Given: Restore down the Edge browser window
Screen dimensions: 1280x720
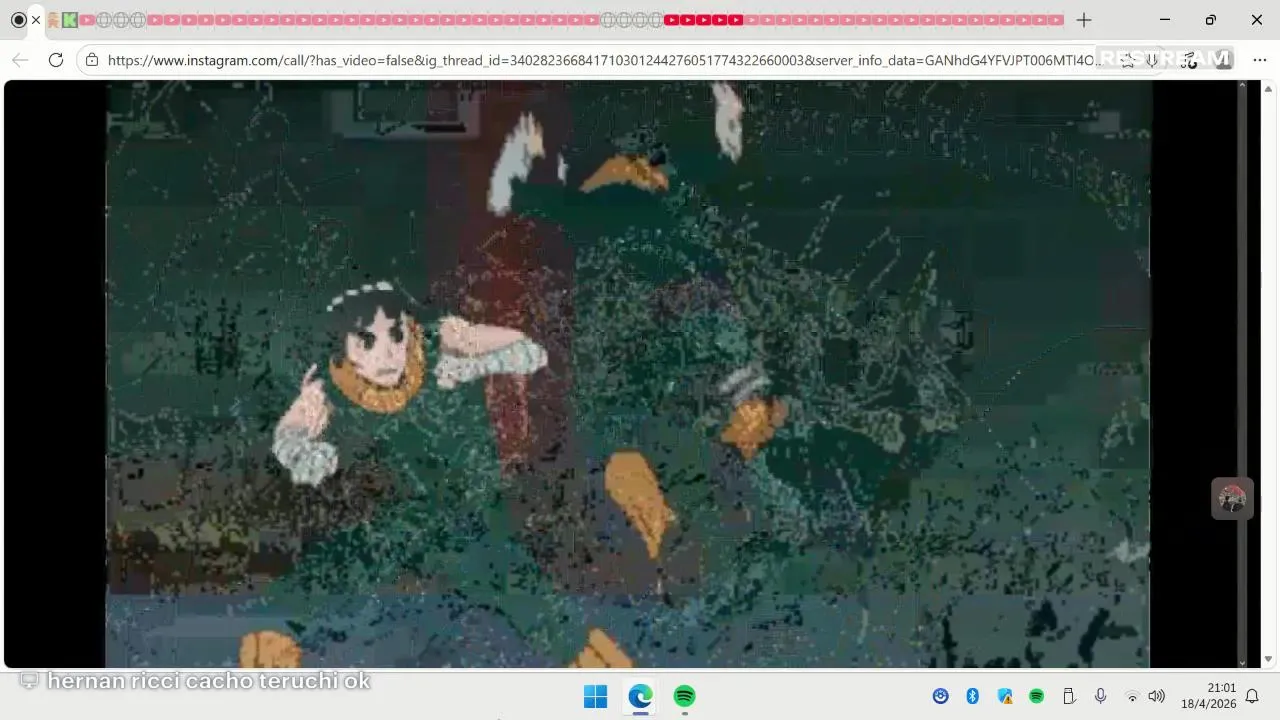Looking at the screenshot, I should click(1211, 20).
